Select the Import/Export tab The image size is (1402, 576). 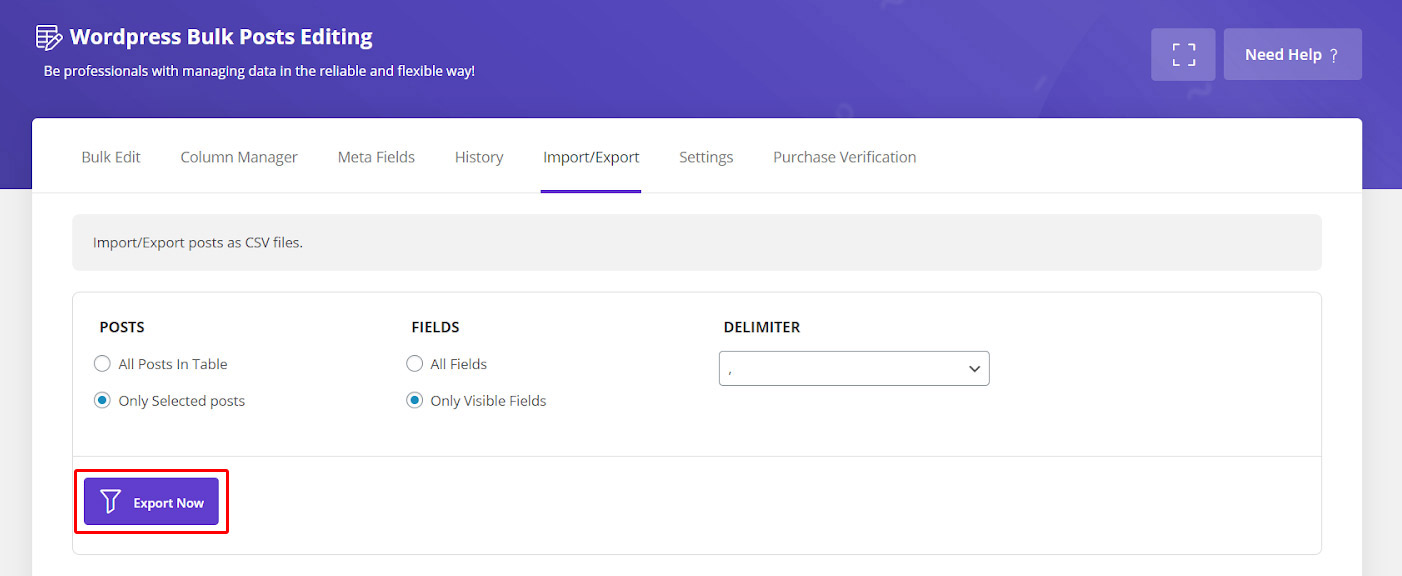[x=591, y=157]
